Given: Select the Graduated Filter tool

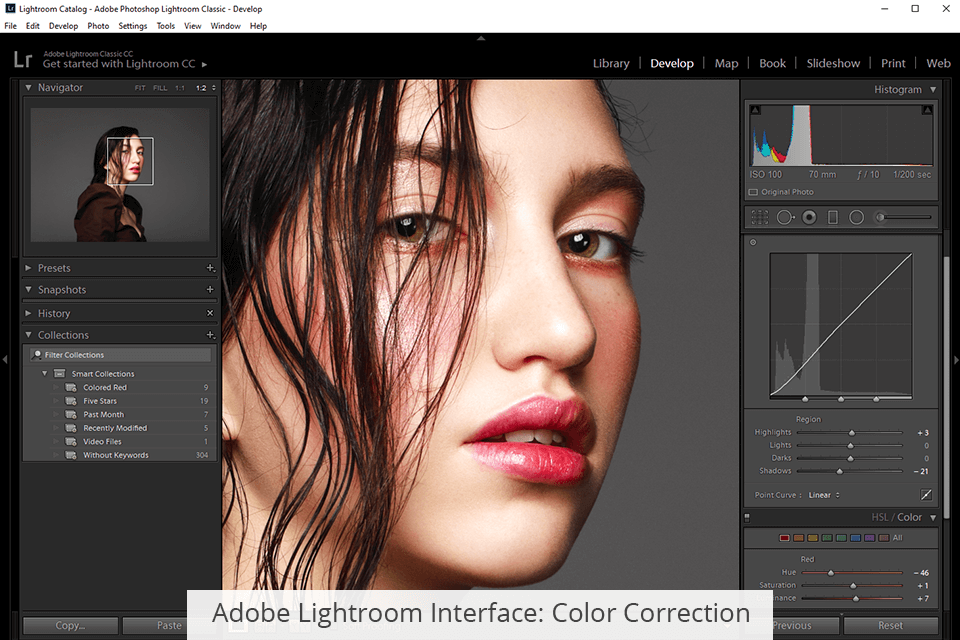Looking at the screenshot, I should coord(833,217).
